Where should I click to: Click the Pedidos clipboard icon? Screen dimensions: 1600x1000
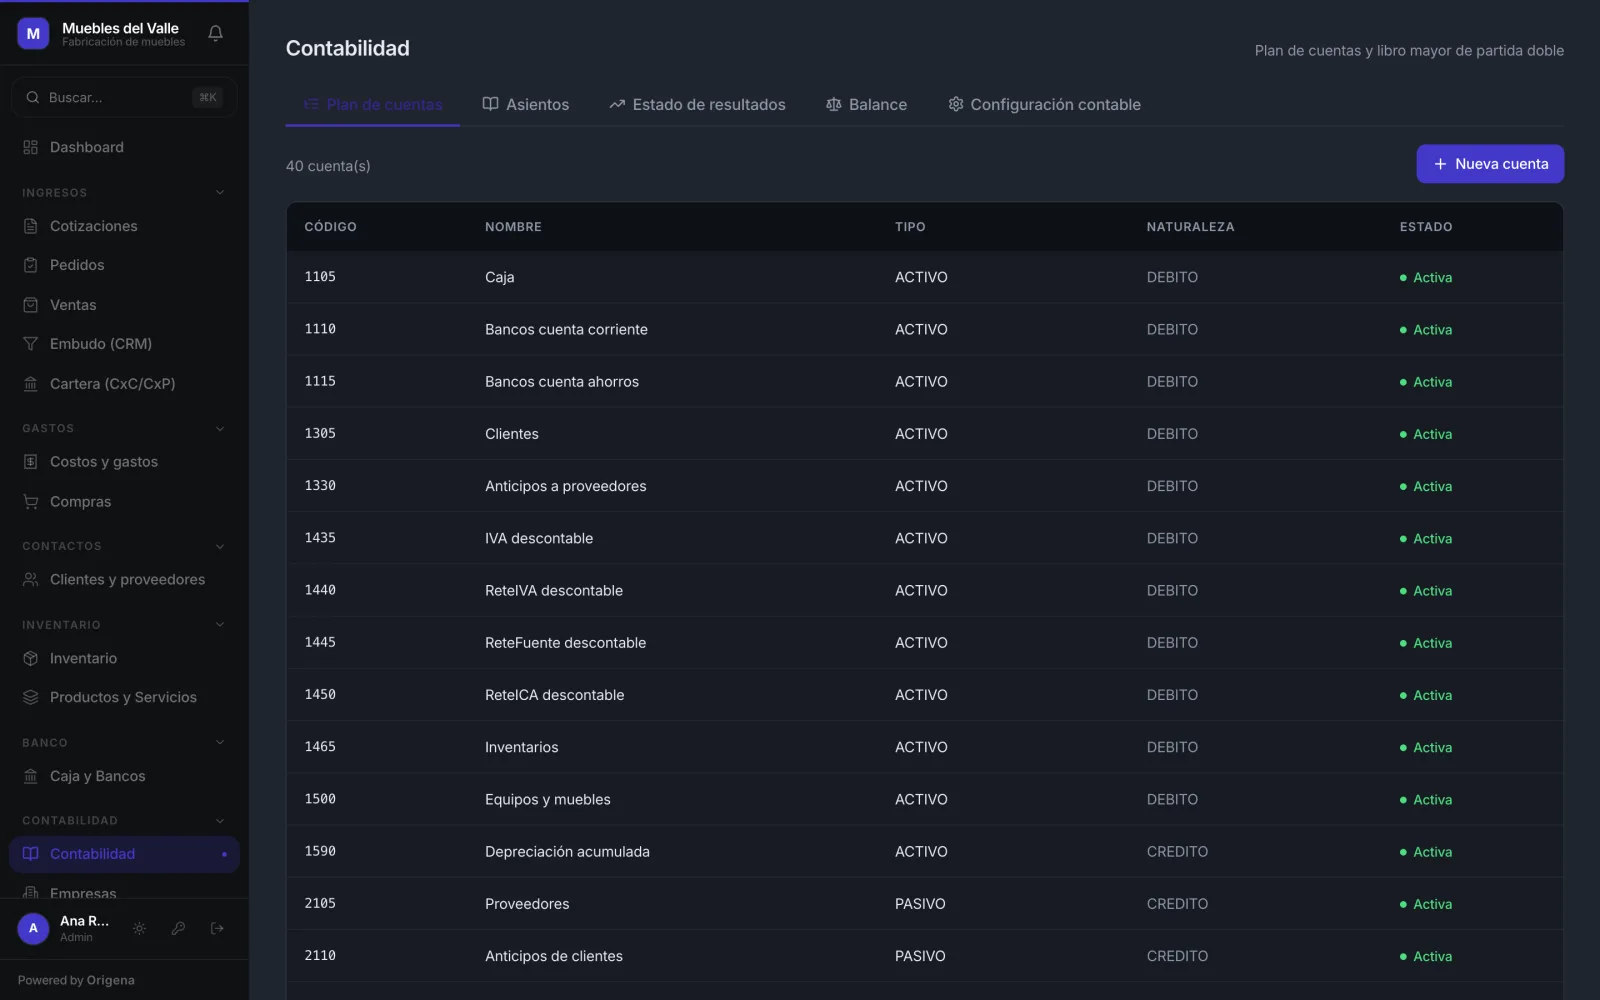coord(30,265)
